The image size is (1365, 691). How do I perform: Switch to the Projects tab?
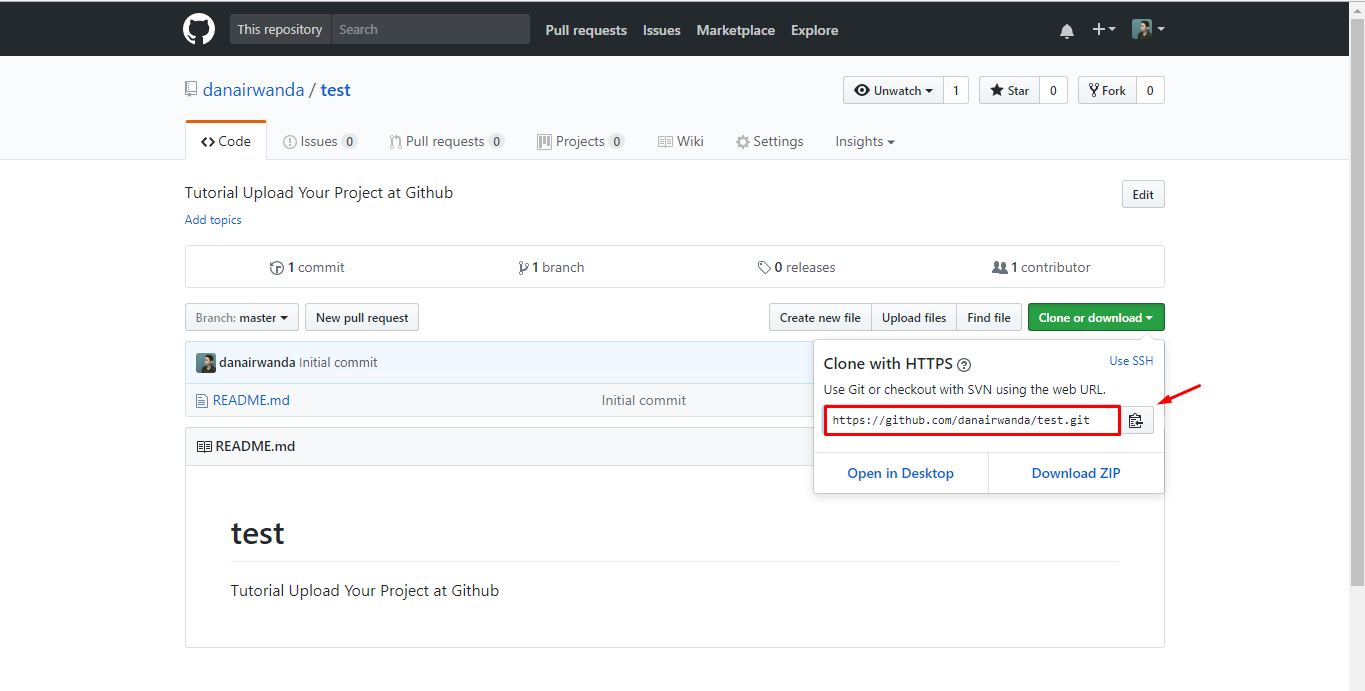click(x=580, y=141)
